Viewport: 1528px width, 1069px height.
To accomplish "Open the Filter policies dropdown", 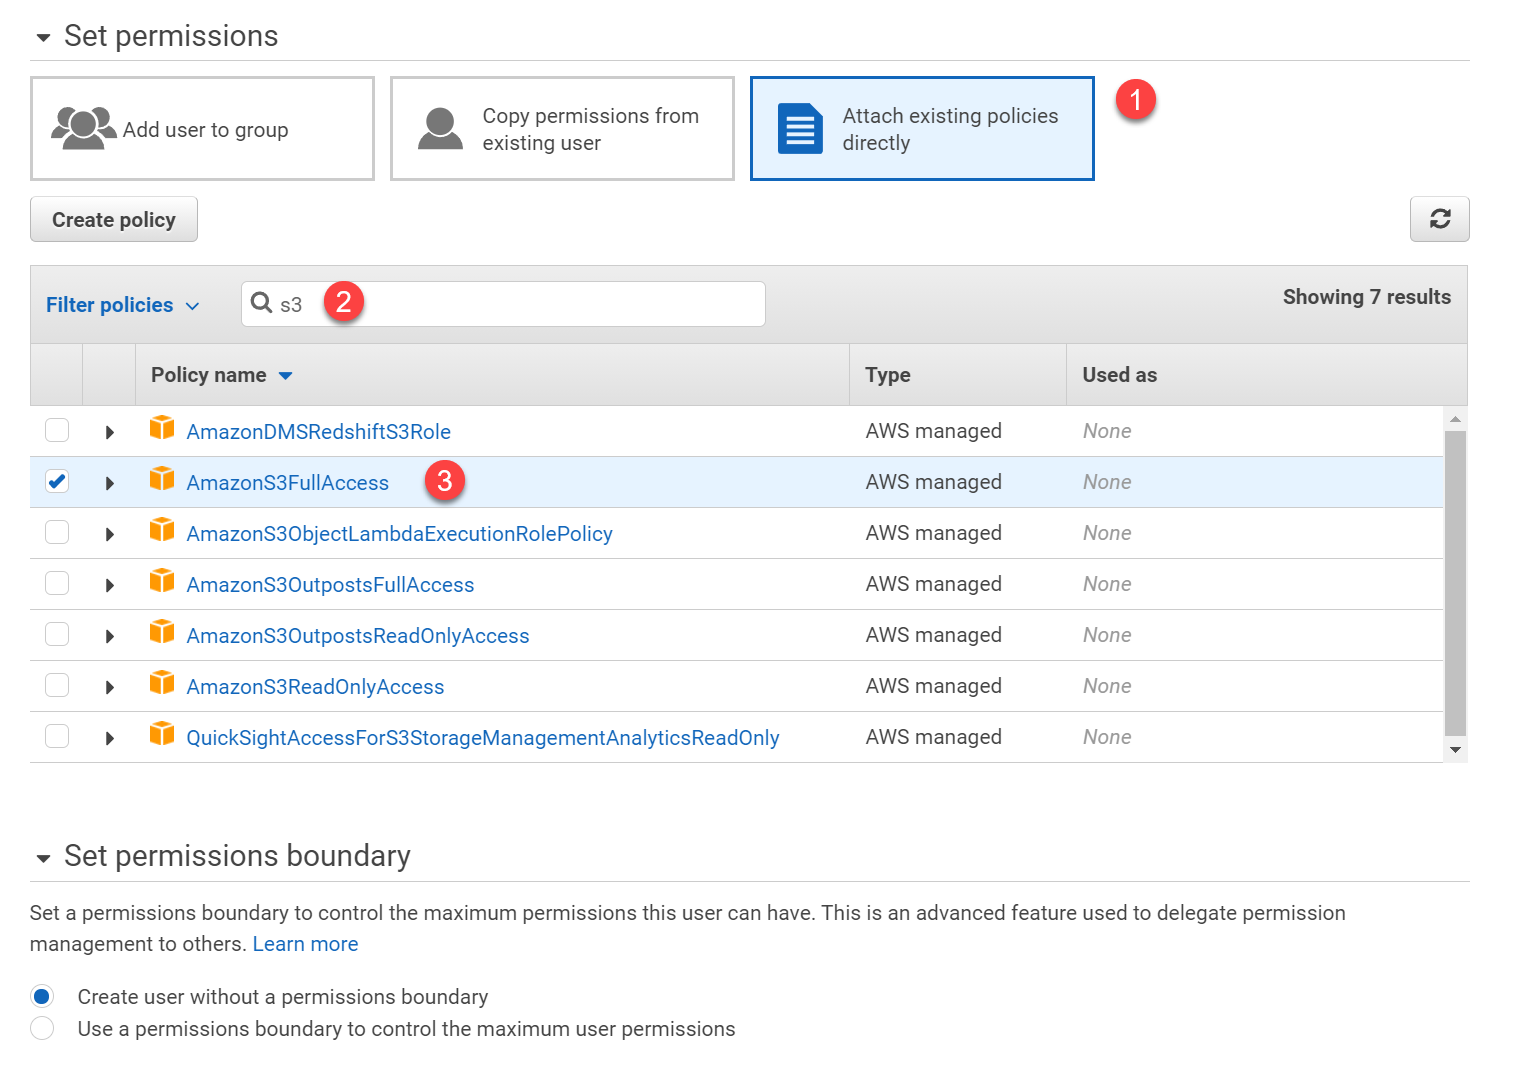I will pyautogui.click(x=122, y=305).
